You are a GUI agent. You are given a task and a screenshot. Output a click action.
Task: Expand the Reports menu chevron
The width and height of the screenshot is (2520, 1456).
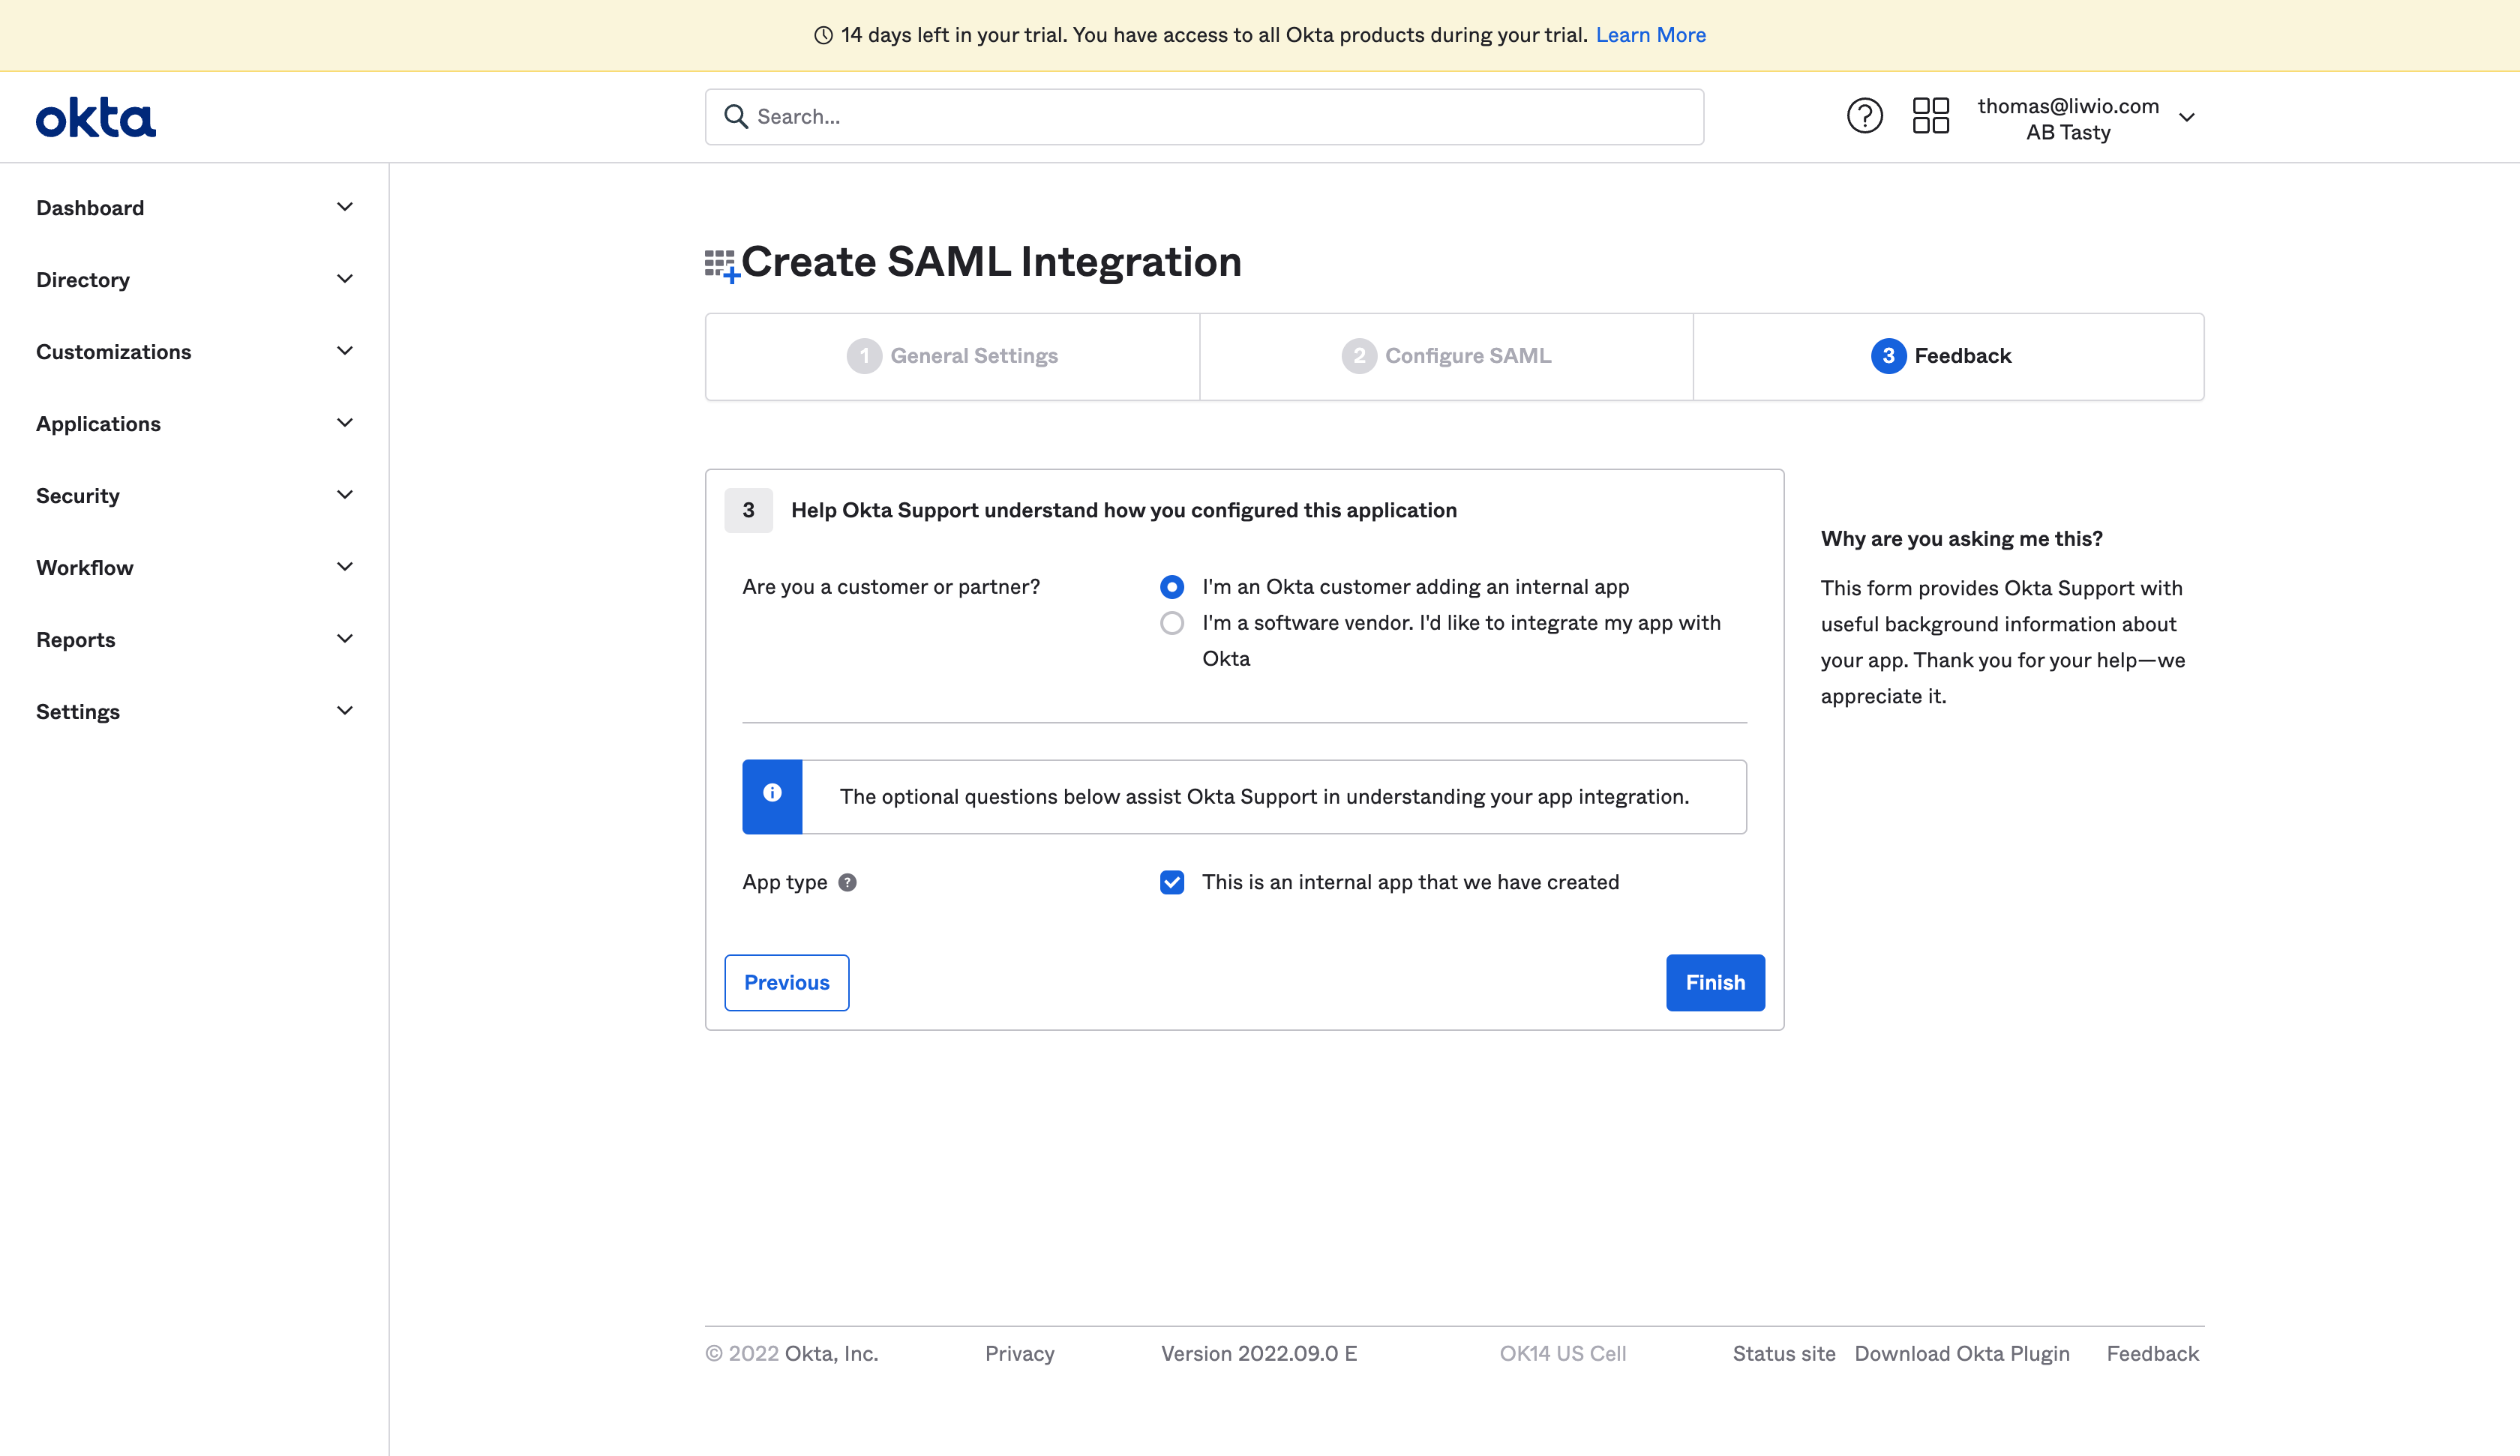[345, 639]
